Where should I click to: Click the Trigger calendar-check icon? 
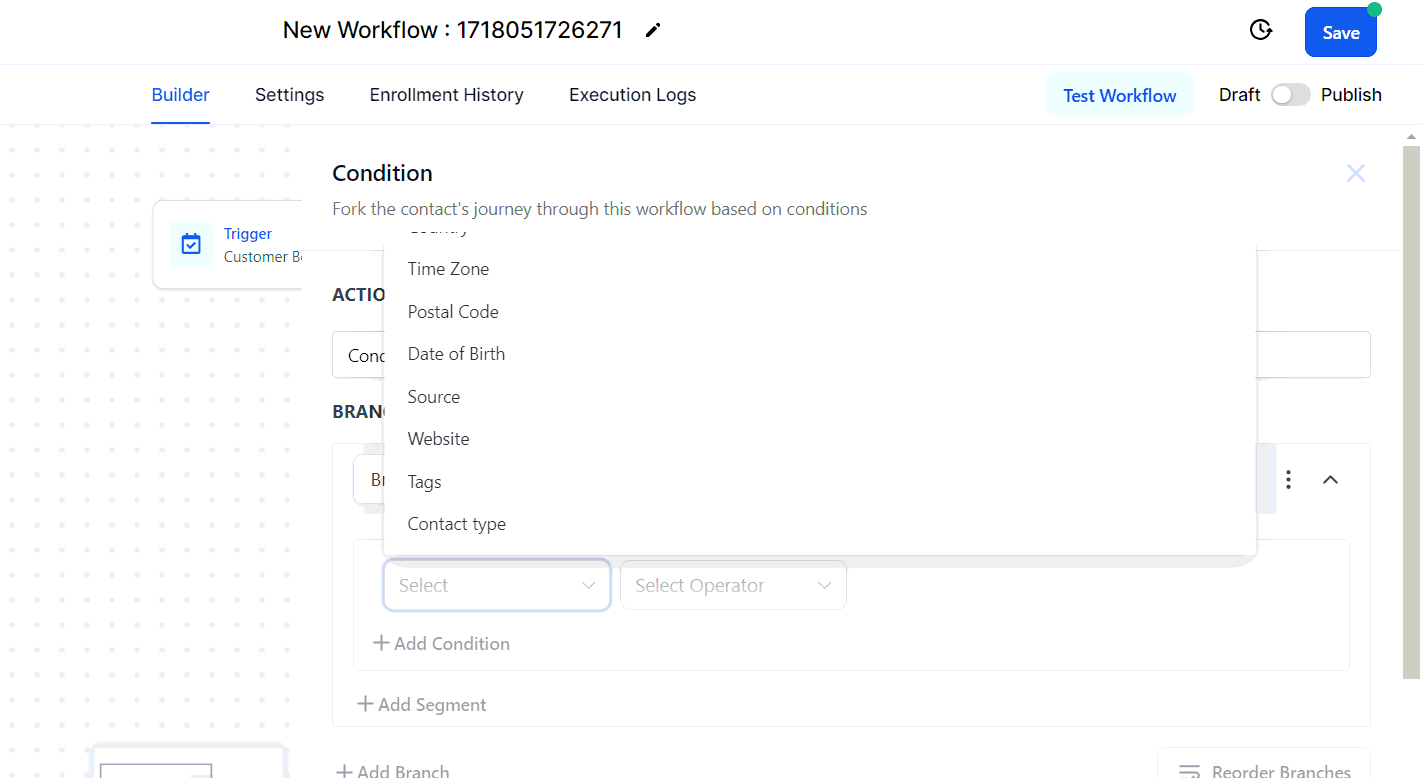coord(191,244)
